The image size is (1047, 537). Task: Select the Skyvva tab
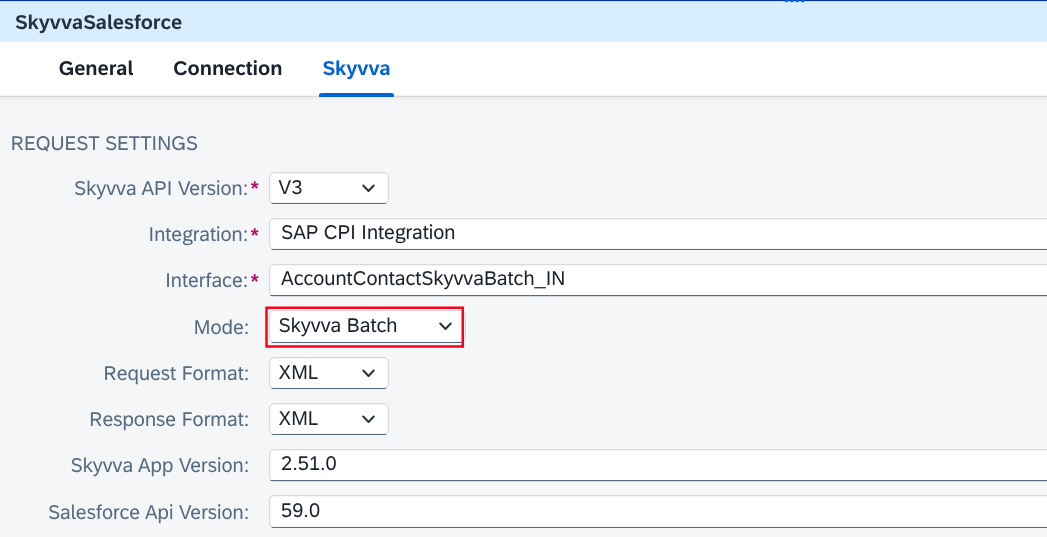(357, 68)
